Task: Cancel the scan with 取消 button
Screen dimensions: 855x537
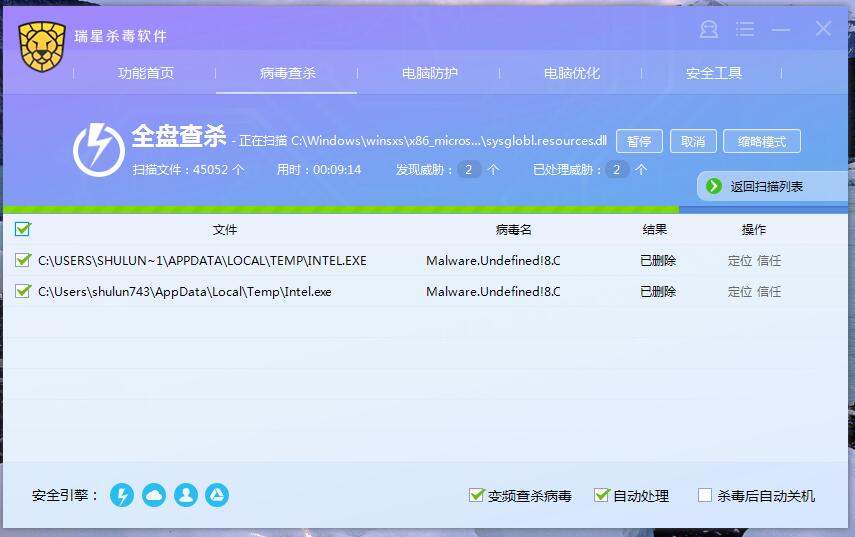Action: (693, 141)
